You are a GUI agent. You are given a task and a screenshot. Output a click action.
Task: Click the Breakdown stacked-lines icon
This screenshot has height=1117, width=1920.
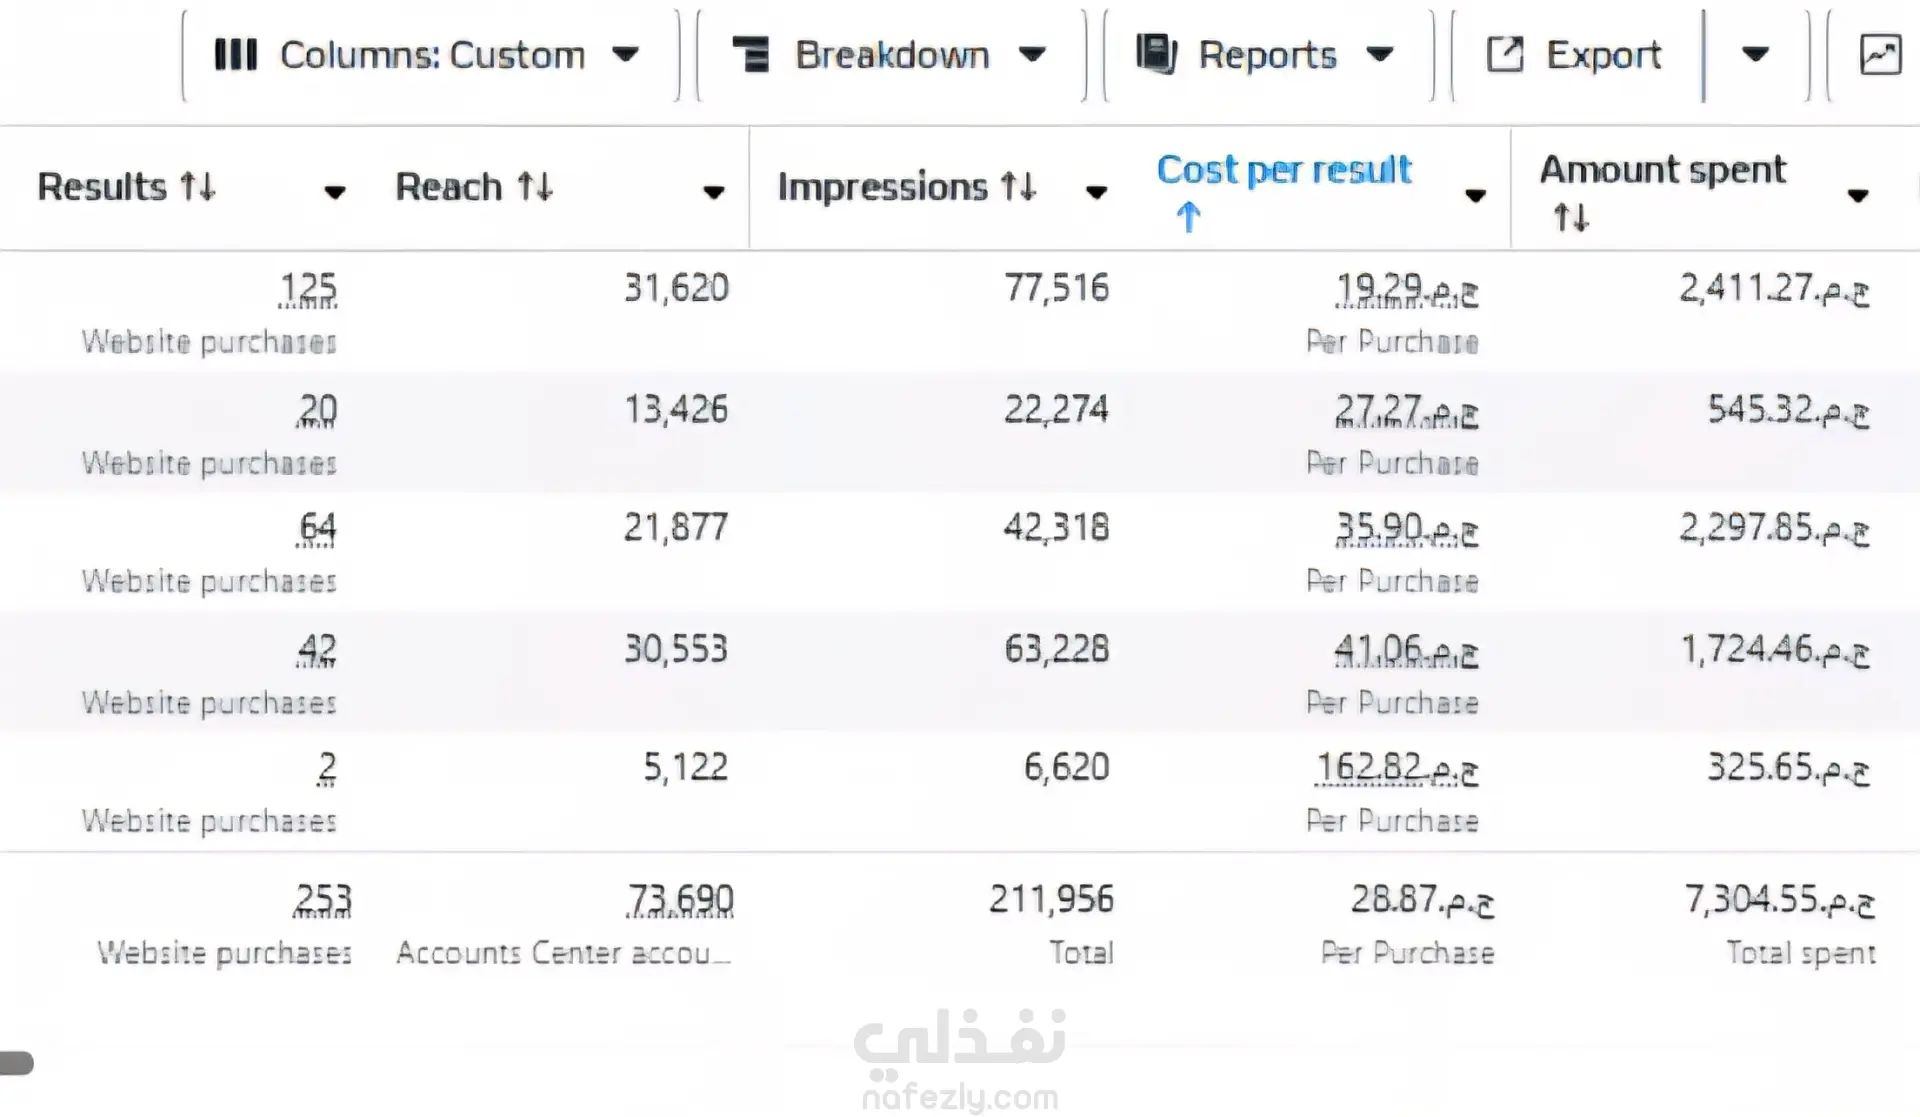click(751, 54)
